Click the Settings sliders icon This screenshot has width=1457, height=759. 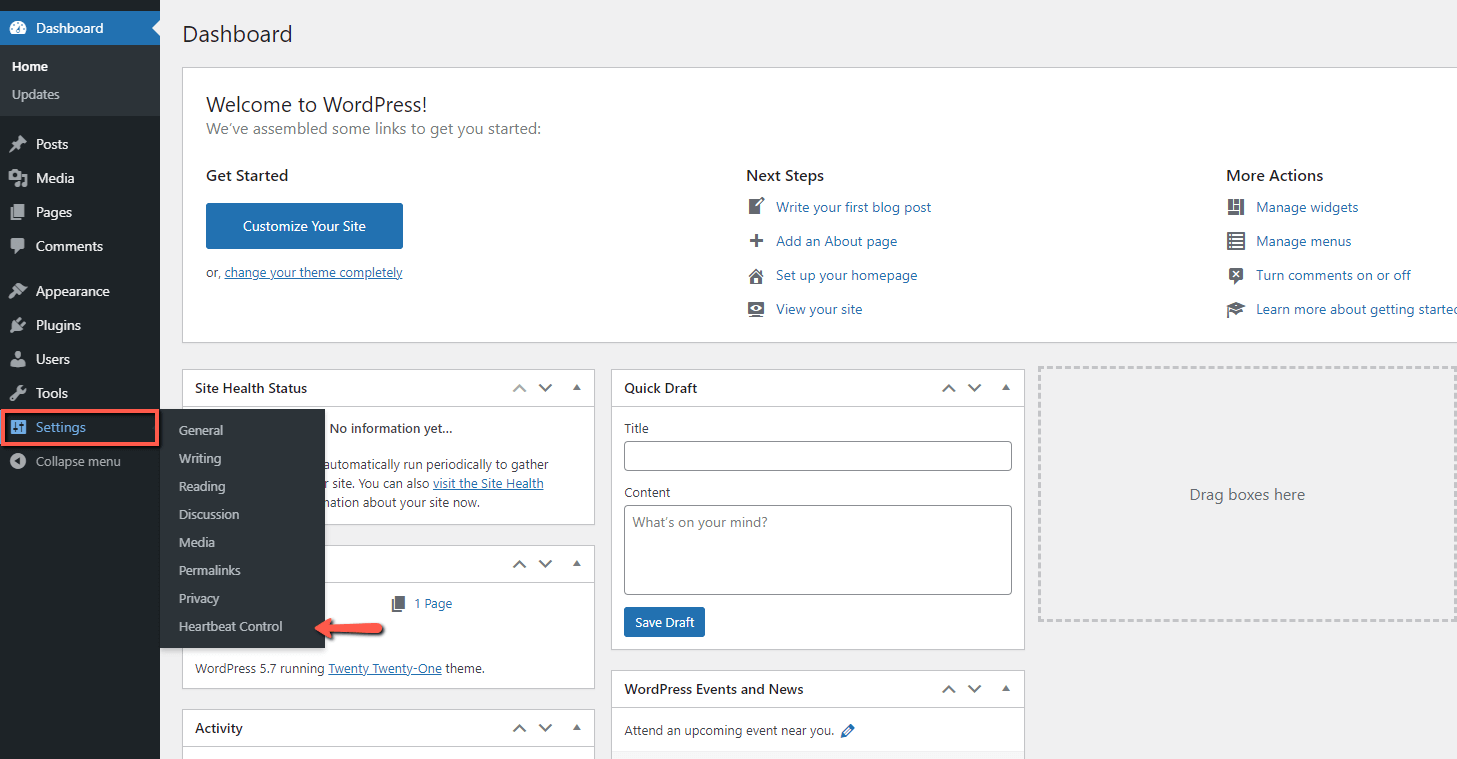point(18,427)
